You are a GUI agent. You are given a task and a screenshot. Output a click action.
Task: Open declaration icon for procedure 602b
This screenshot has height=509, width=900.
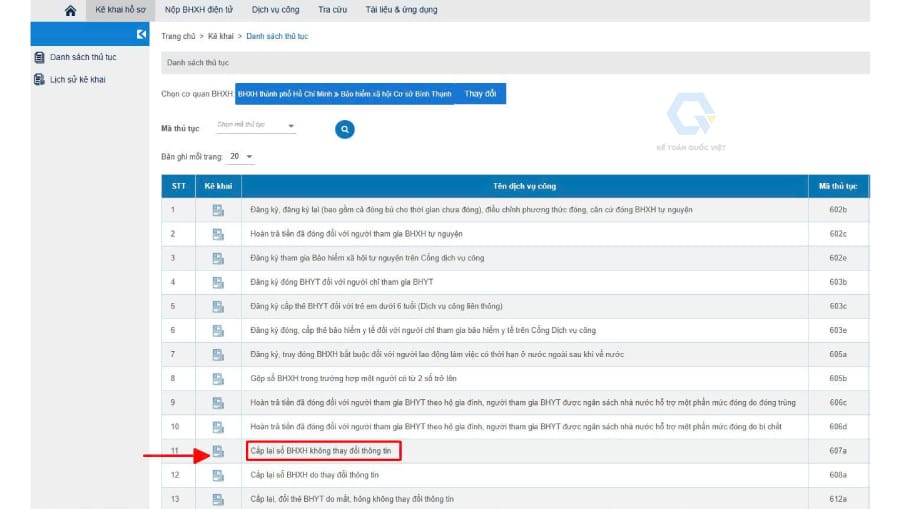(218, 210)
